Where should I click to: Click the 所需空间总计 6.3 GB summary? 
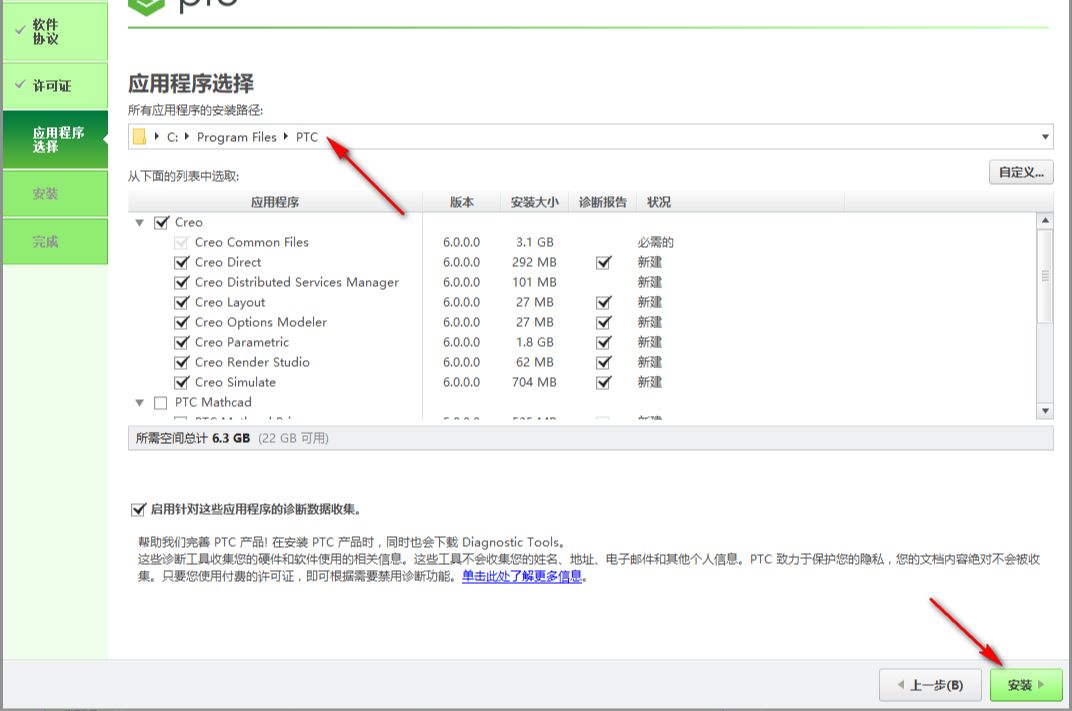[x=193, y=438]
